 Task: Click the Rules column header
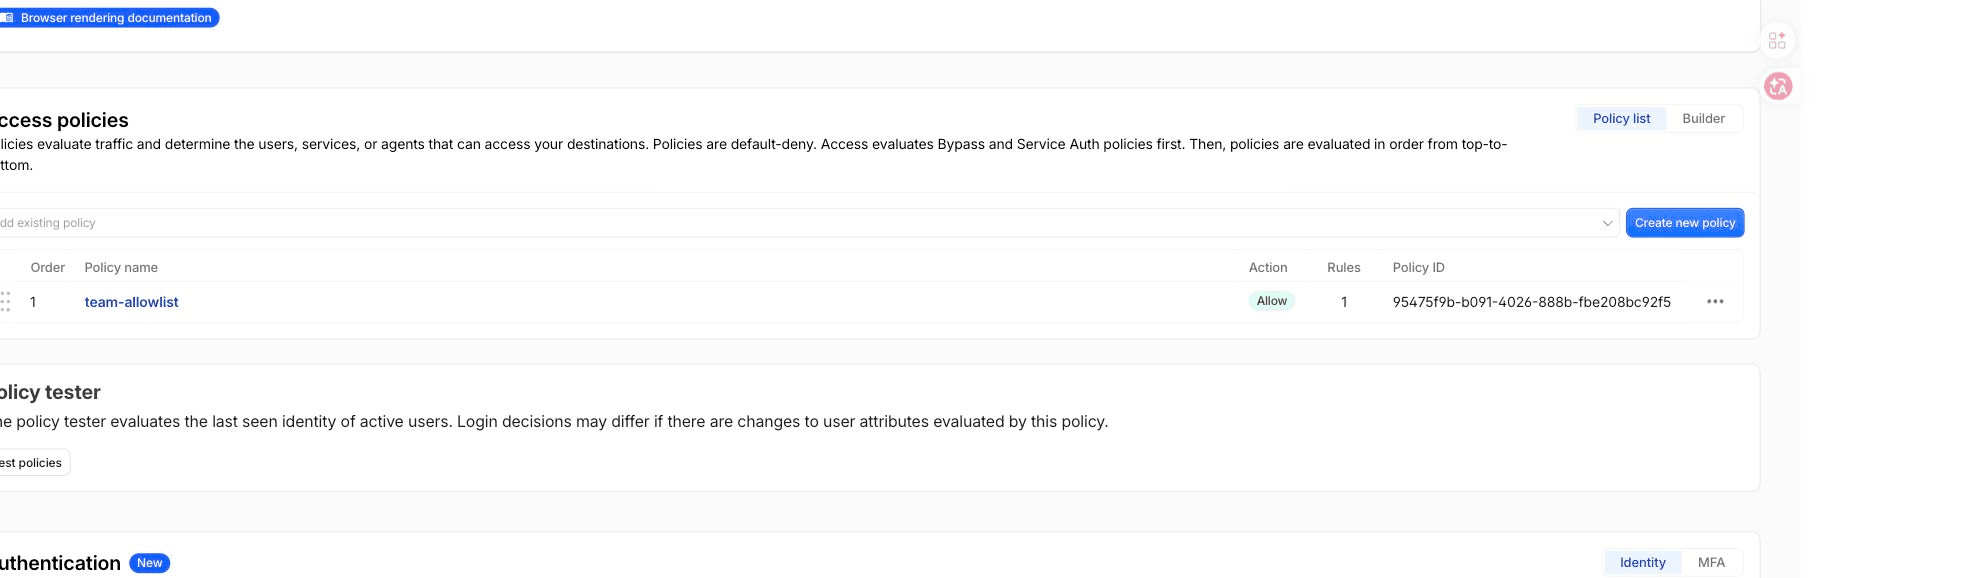coord(1343,267)
